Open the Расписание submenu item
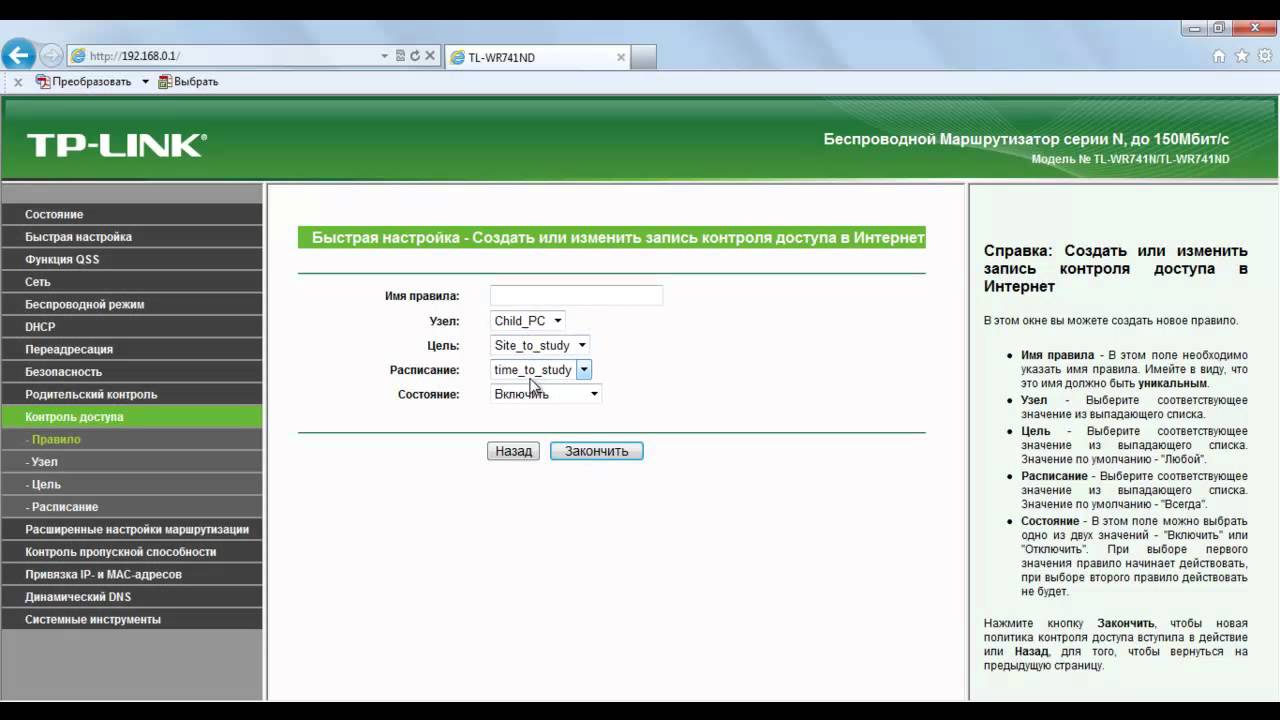 [131, 507]
